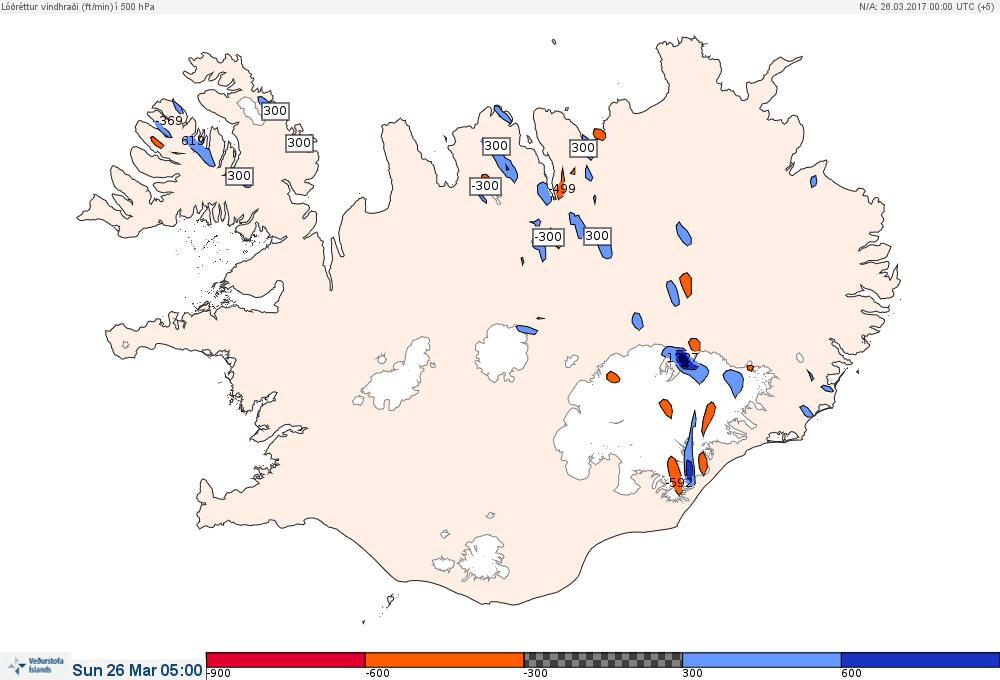This screenshot has height=680, width=1000.
Task: Select the red legend band from -900 to -600
Action: click(x=286, y=660)
